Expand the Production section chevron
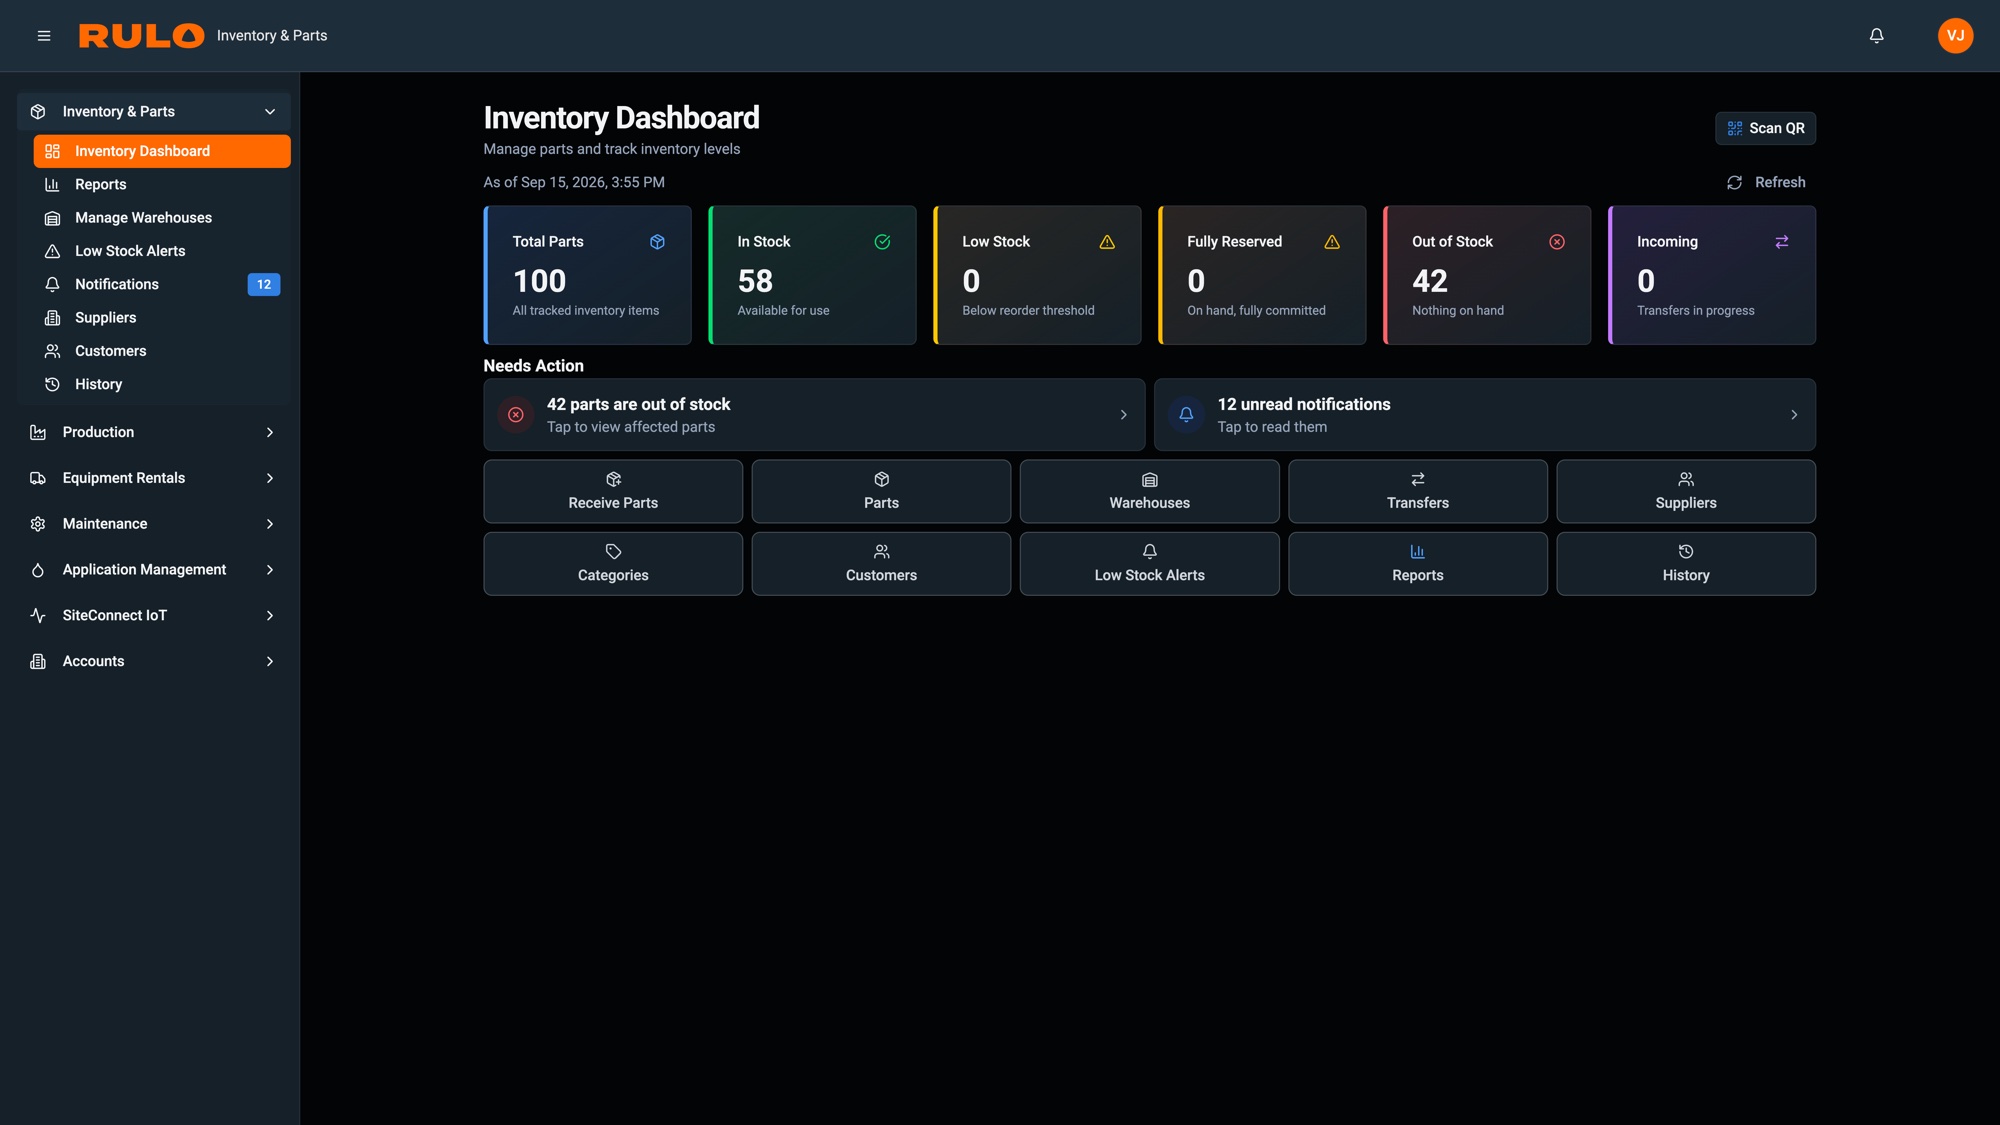This screenshot has width=2000, height=1125. (x=270, y=432)
